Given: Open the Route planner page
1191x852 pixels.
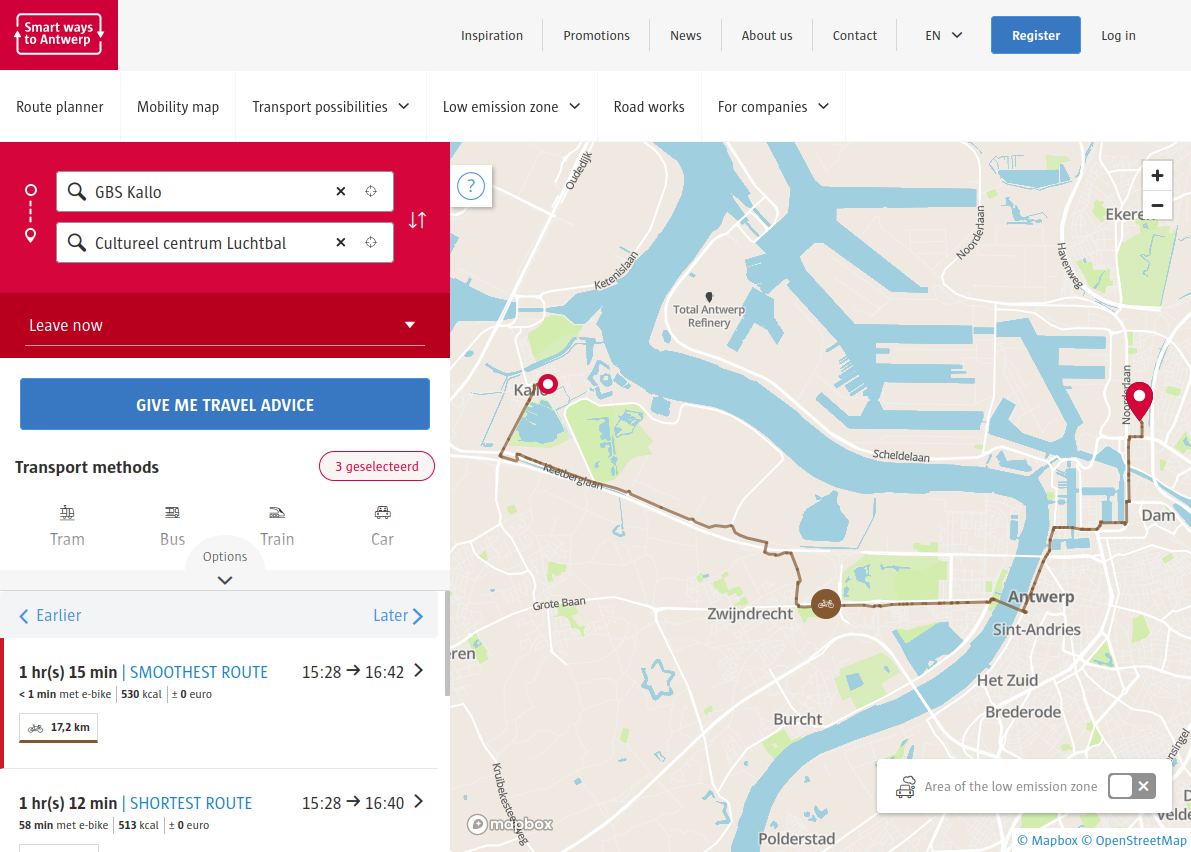Looking at the screenshot, I should pyautogui.click(x=60, y=106).
